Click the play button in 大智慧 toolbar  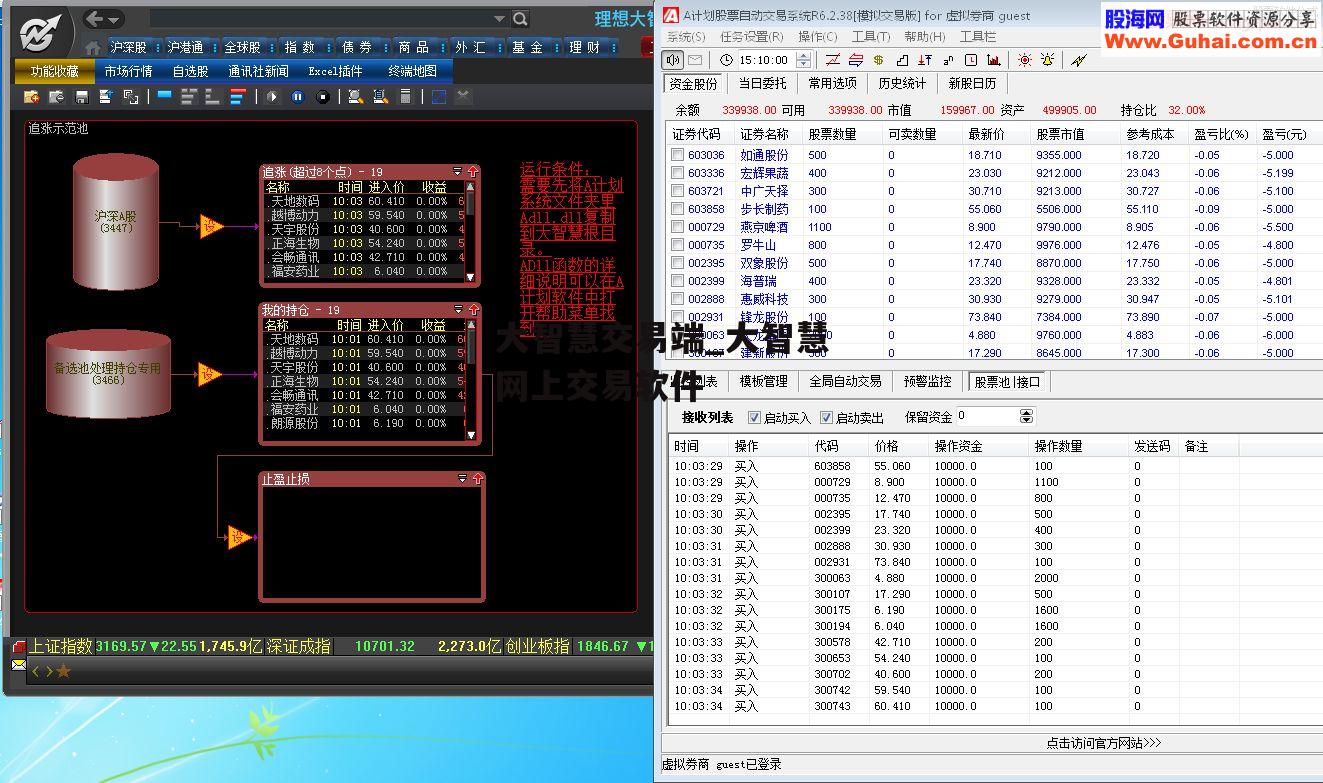[271, 97]
